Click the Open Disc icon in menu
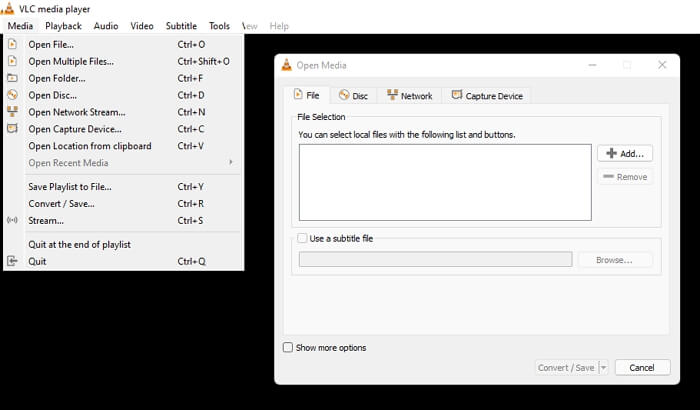700x410 pixels. 12,95
